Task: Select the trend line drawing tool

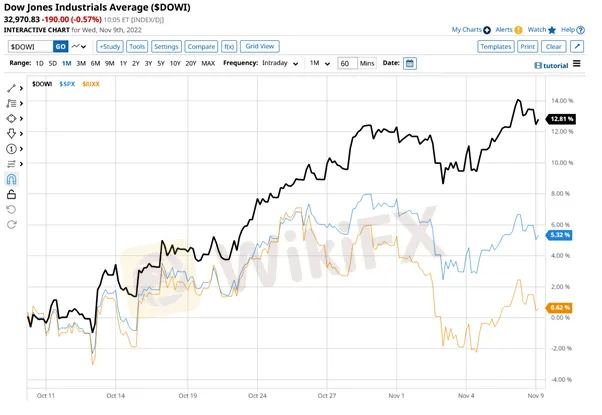Action: click(x=11, y=89)
